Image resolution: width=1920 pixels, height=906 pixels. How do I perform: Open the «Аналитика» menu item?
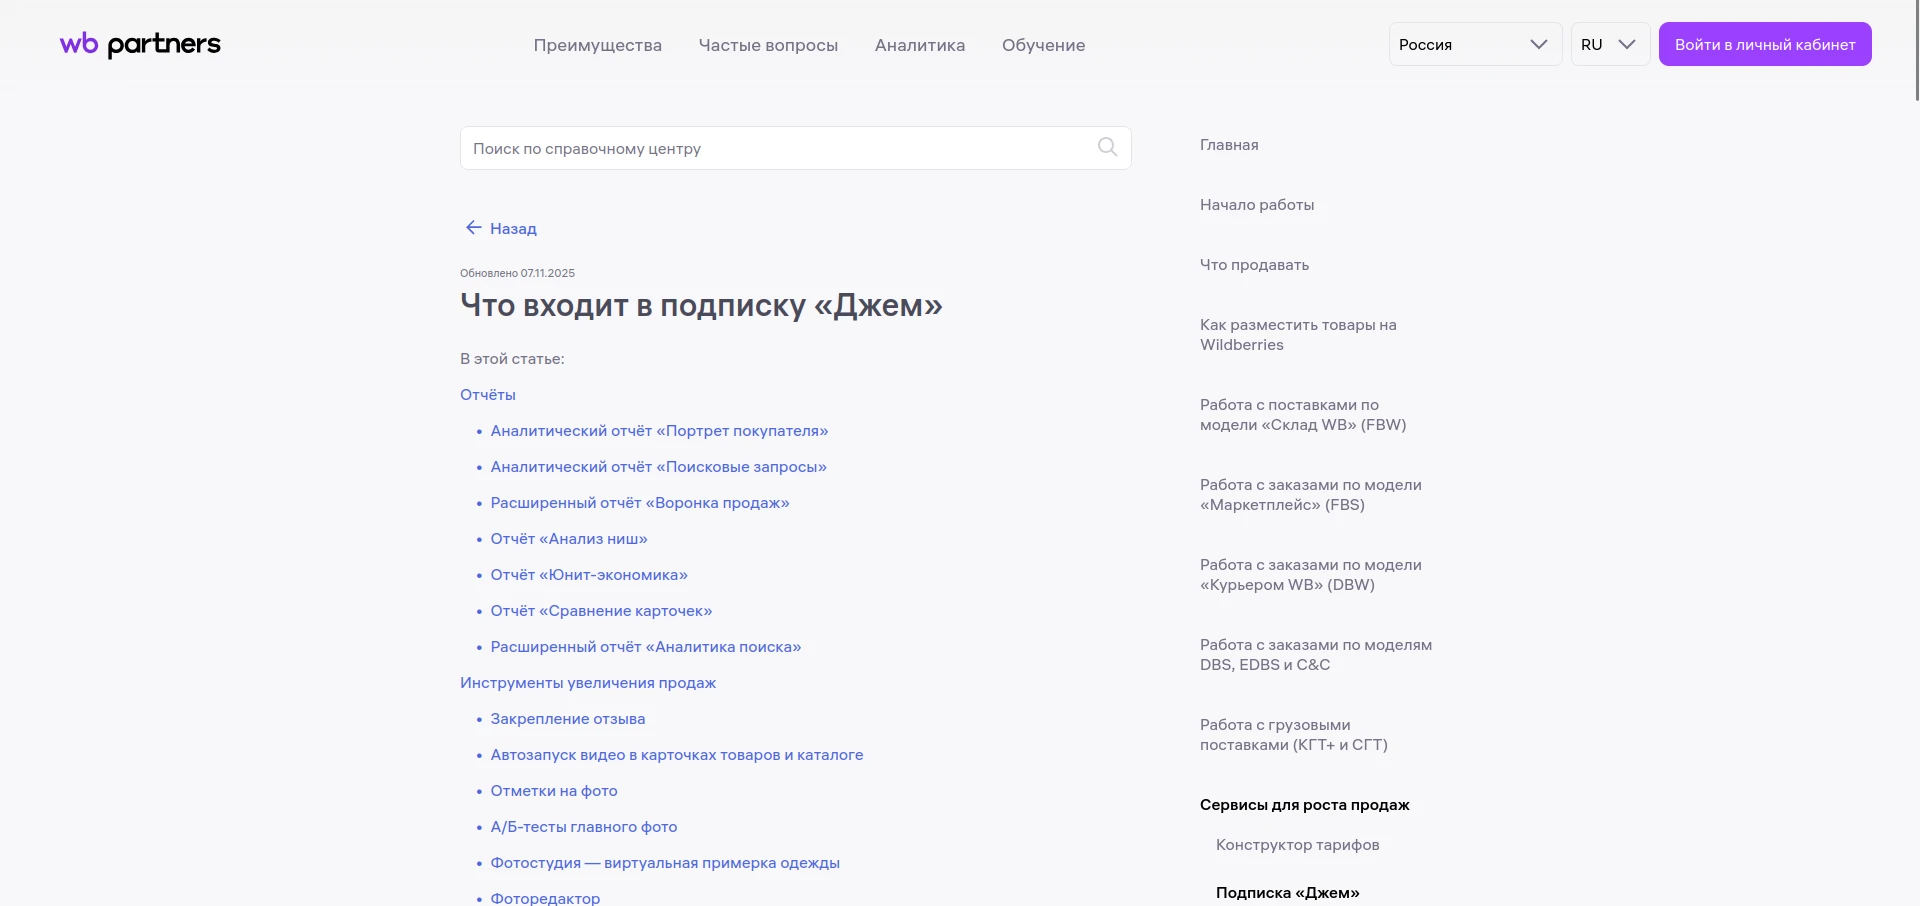click(919, 45)
